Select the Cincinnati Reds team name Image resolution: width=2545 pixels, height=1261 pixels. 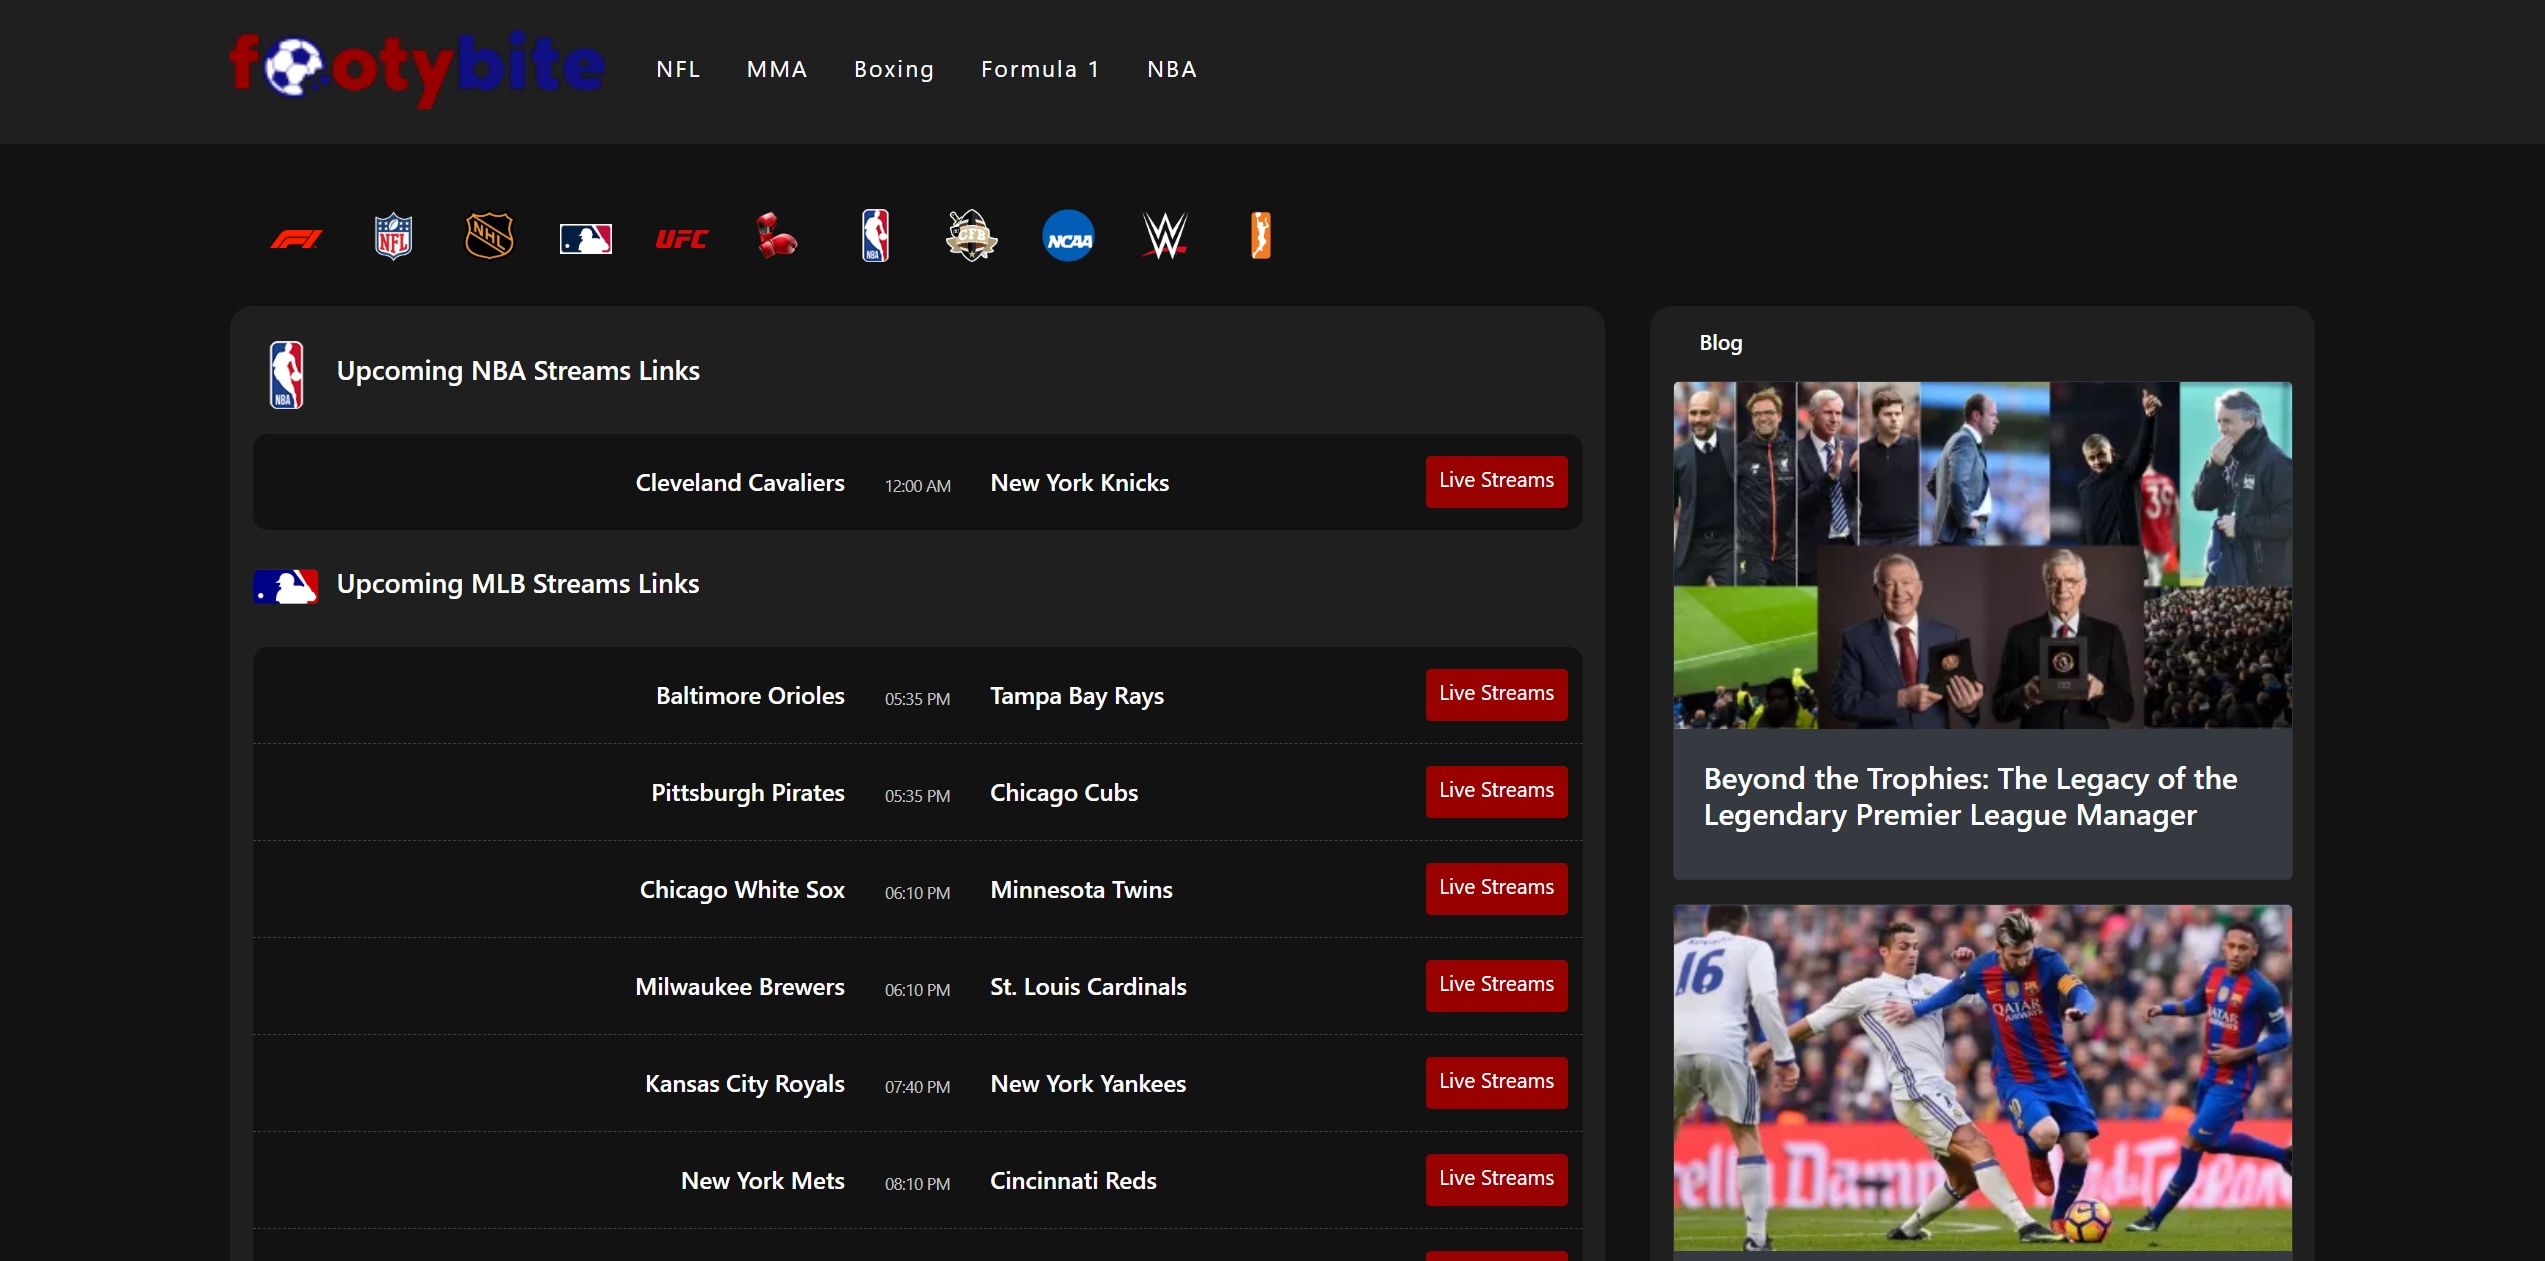(1073, 1181)
